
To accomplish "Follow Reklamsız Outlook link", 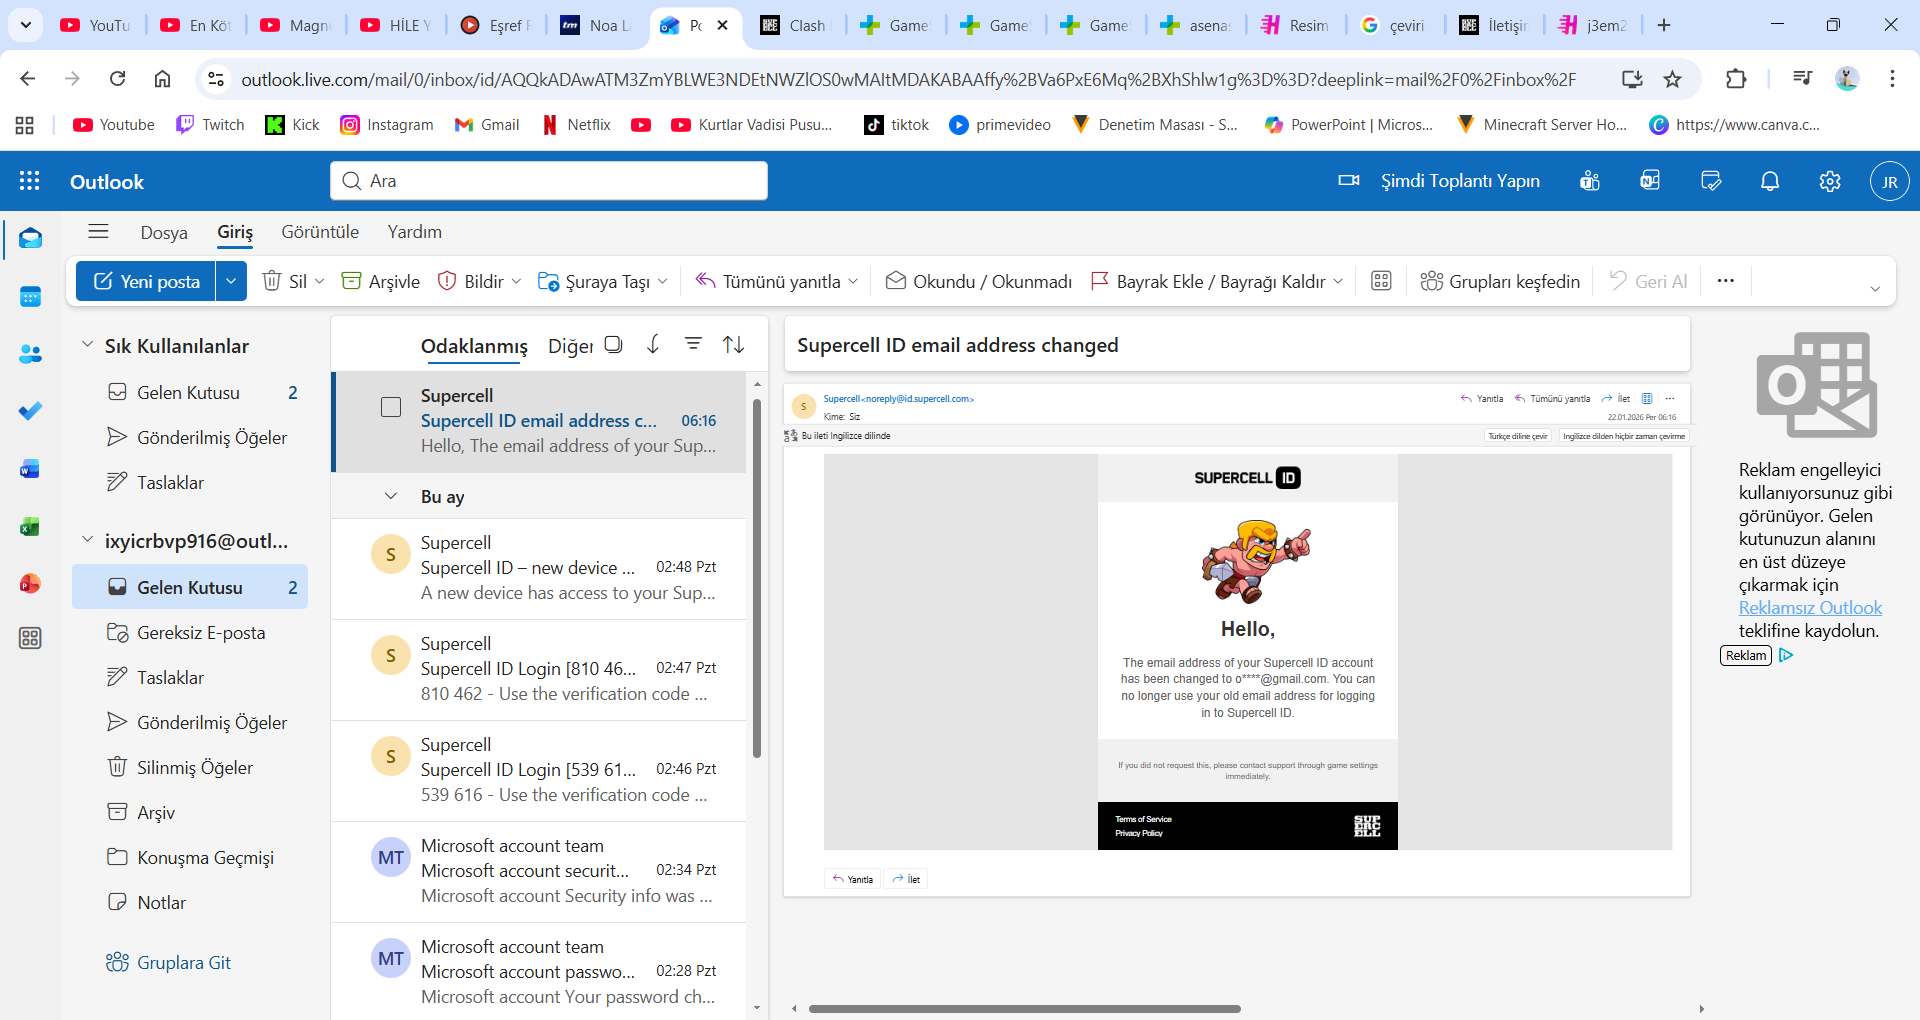I will pos(1810,607).
